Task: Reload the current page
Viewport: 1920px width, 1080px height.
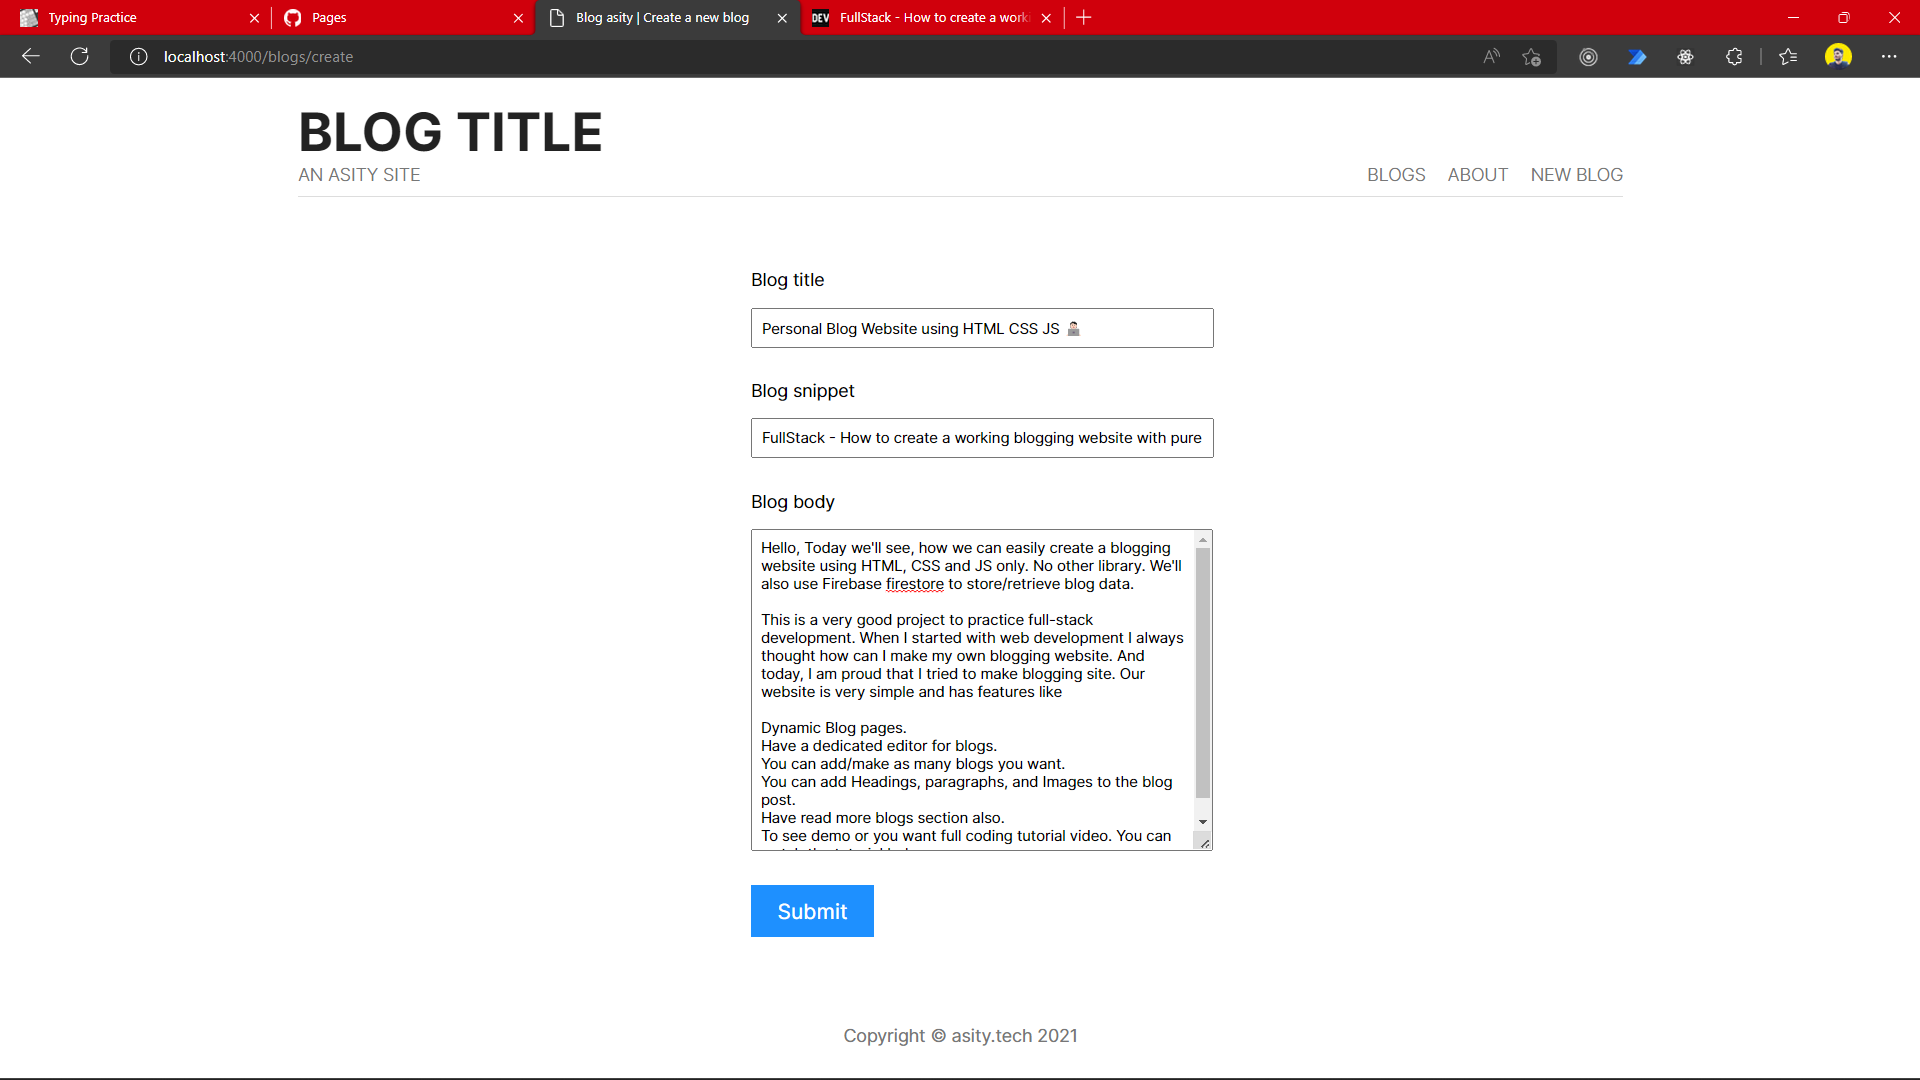Action: [79, 56]
